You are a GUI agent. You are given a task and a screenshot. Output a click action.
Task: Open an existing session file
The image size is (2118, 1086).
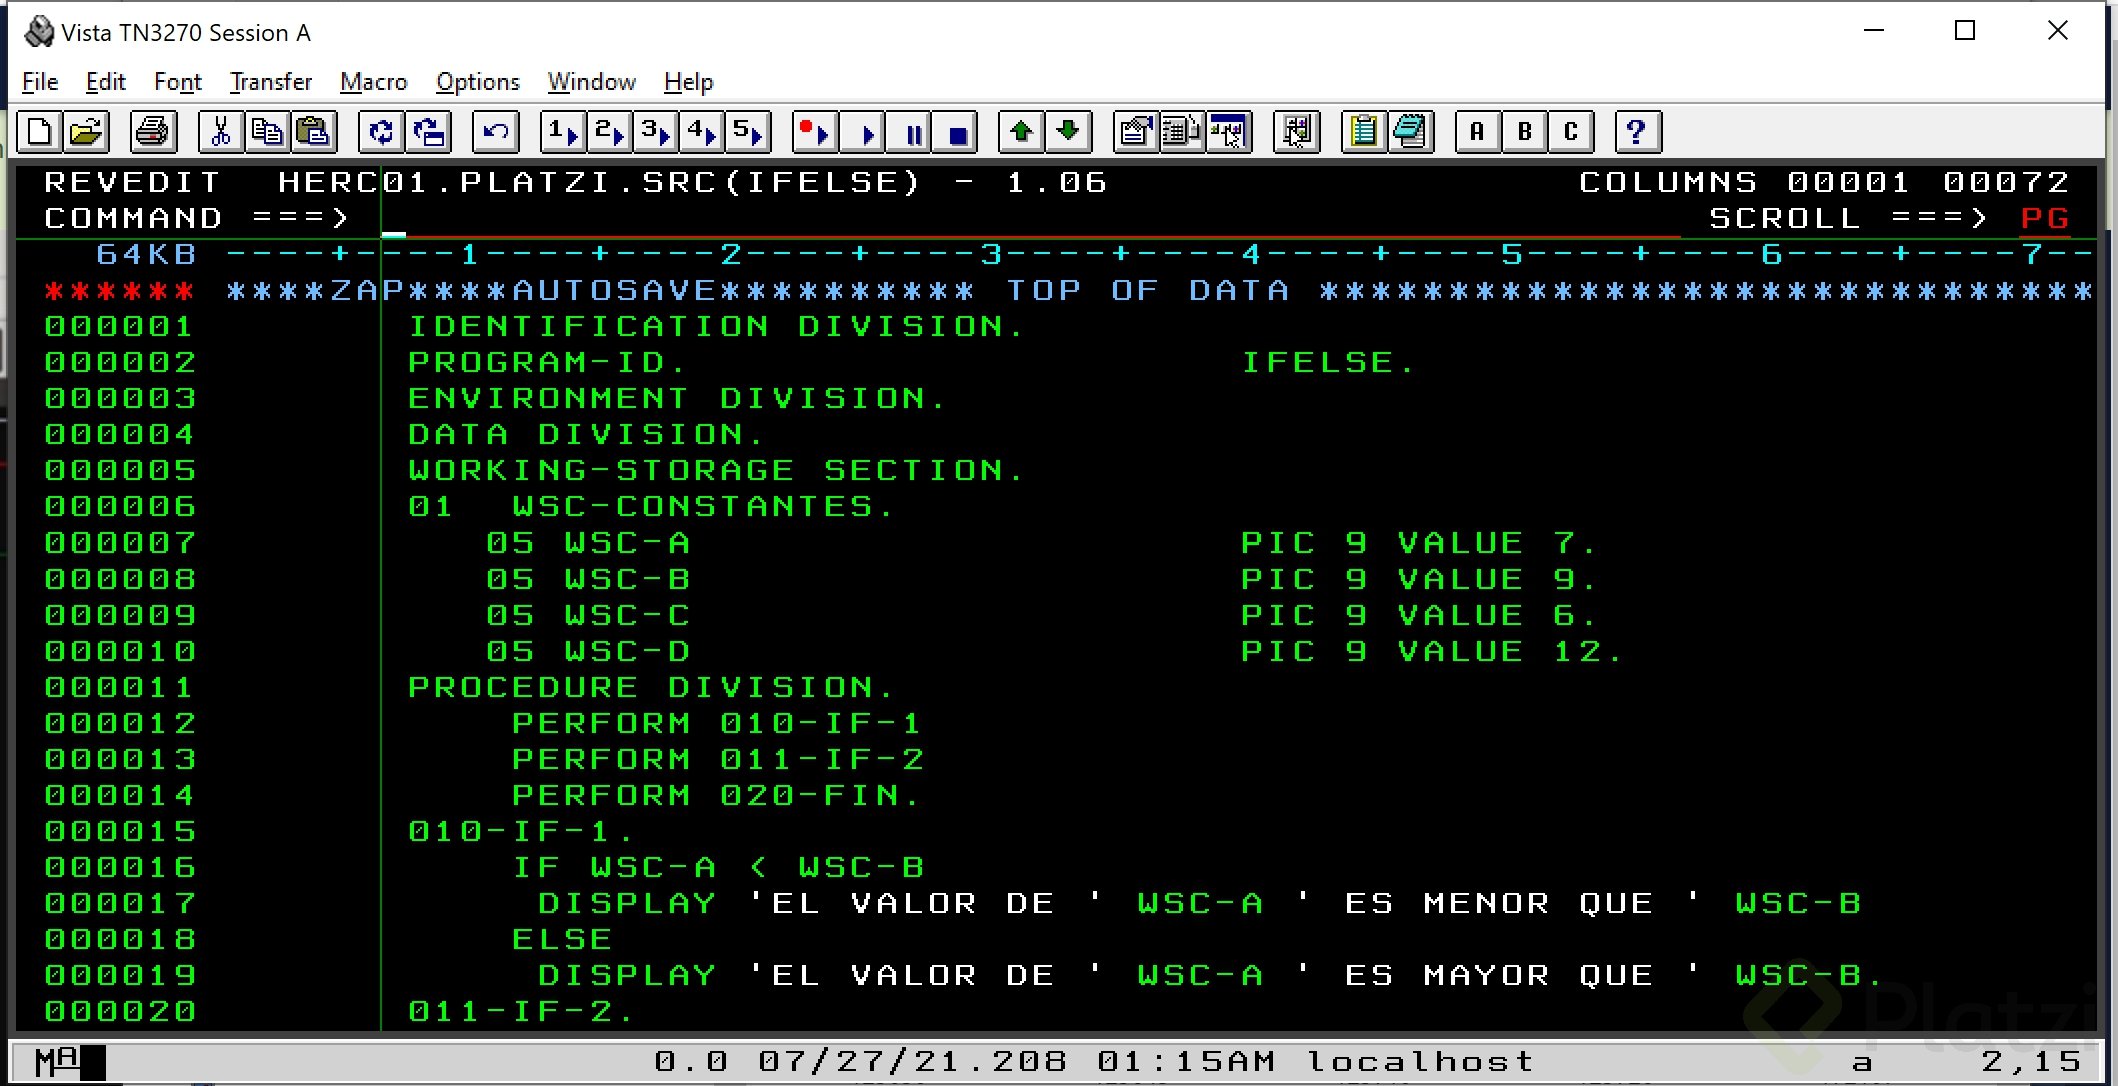[x=85, y=131]
